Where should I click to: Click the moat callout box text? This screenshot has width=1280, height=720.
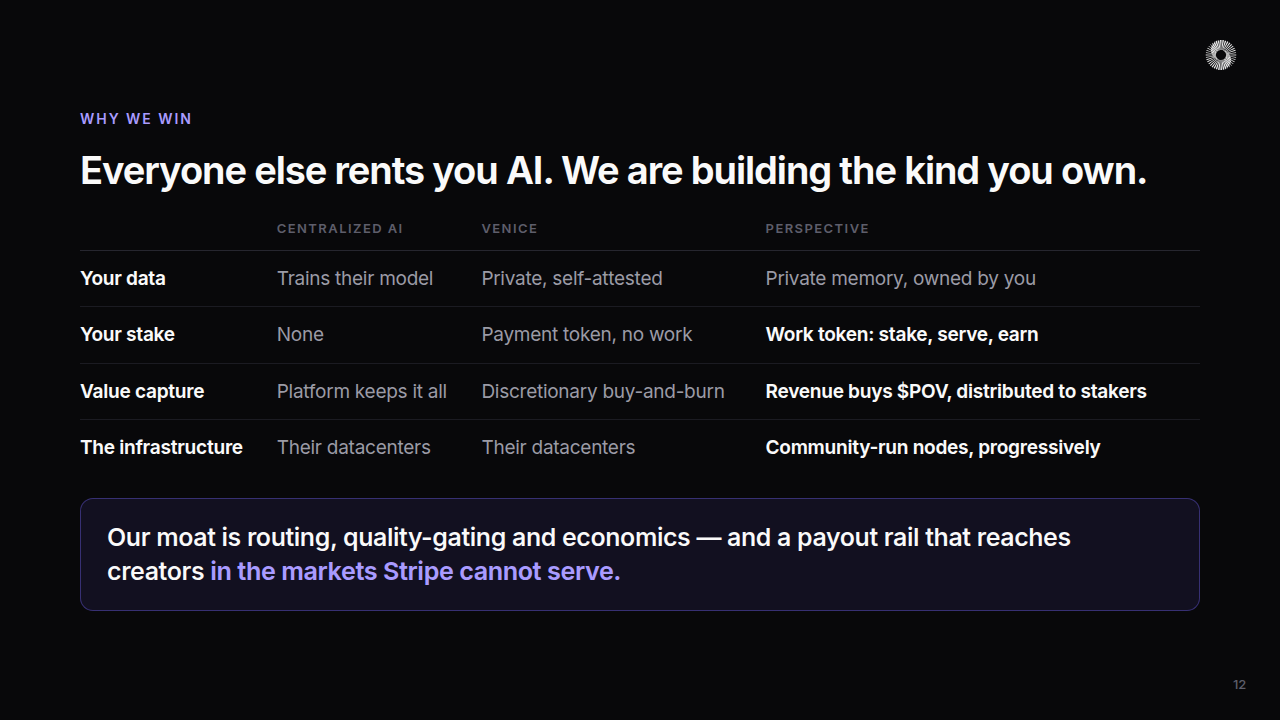(x=589, y=554)
